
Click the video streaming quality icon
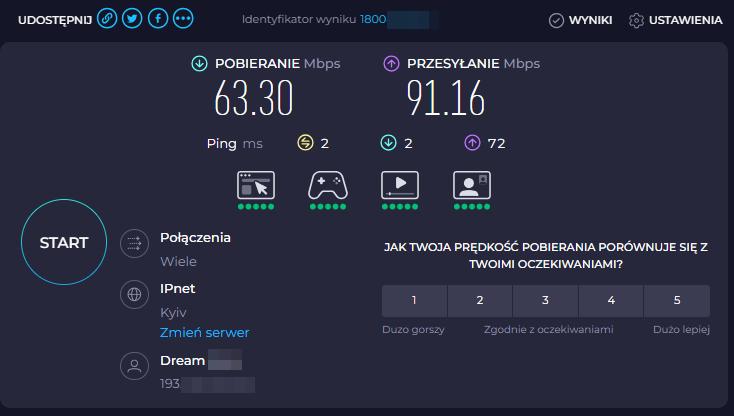click(400, 185)
